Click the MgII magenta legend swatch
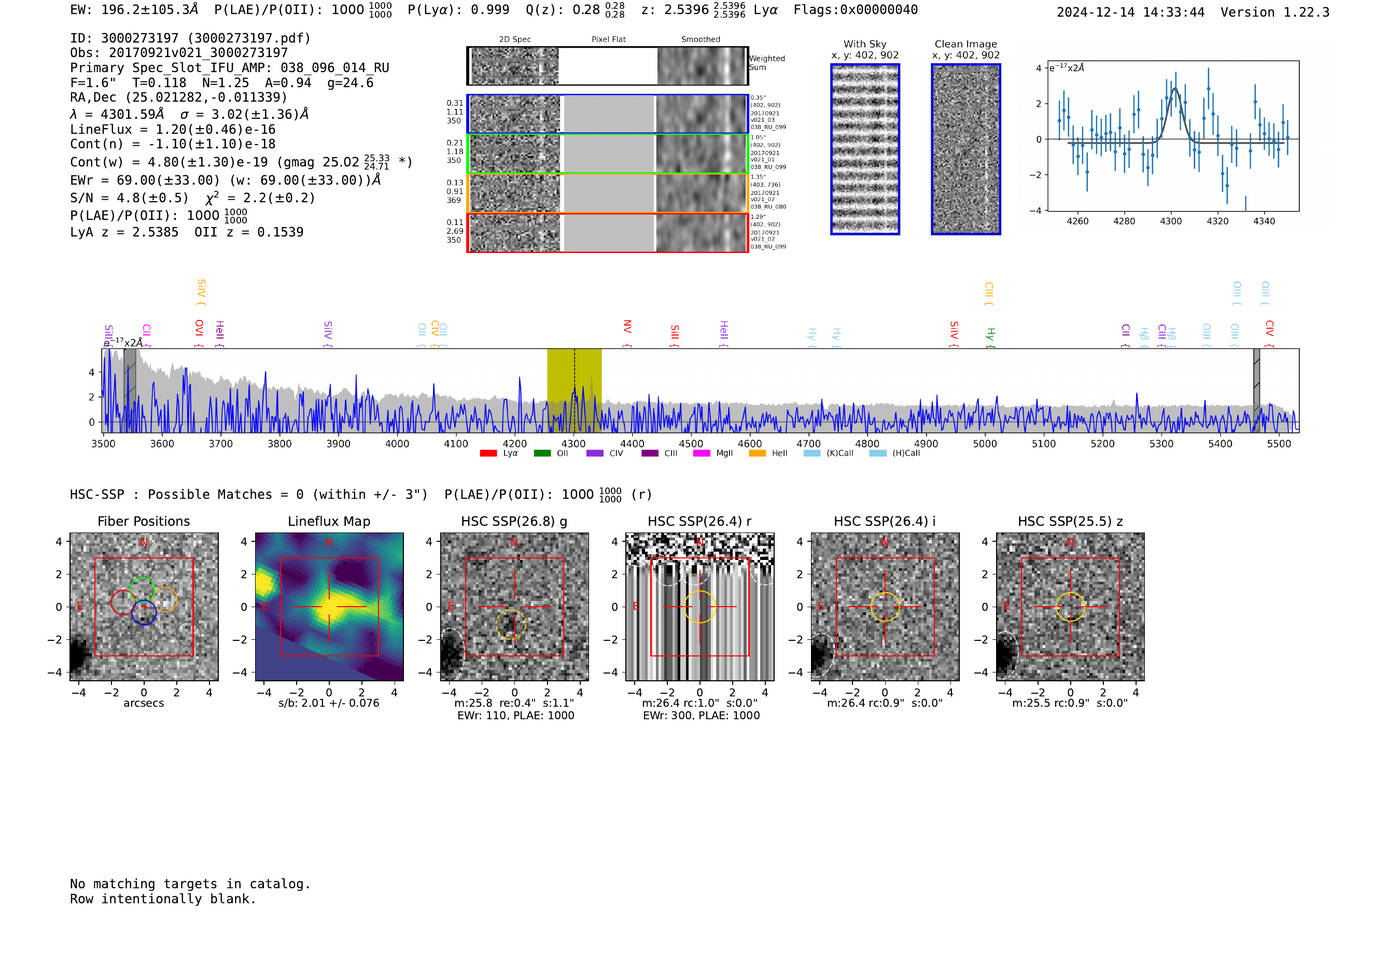Viewport: 1400px width, 953px height. coord(701,454)
